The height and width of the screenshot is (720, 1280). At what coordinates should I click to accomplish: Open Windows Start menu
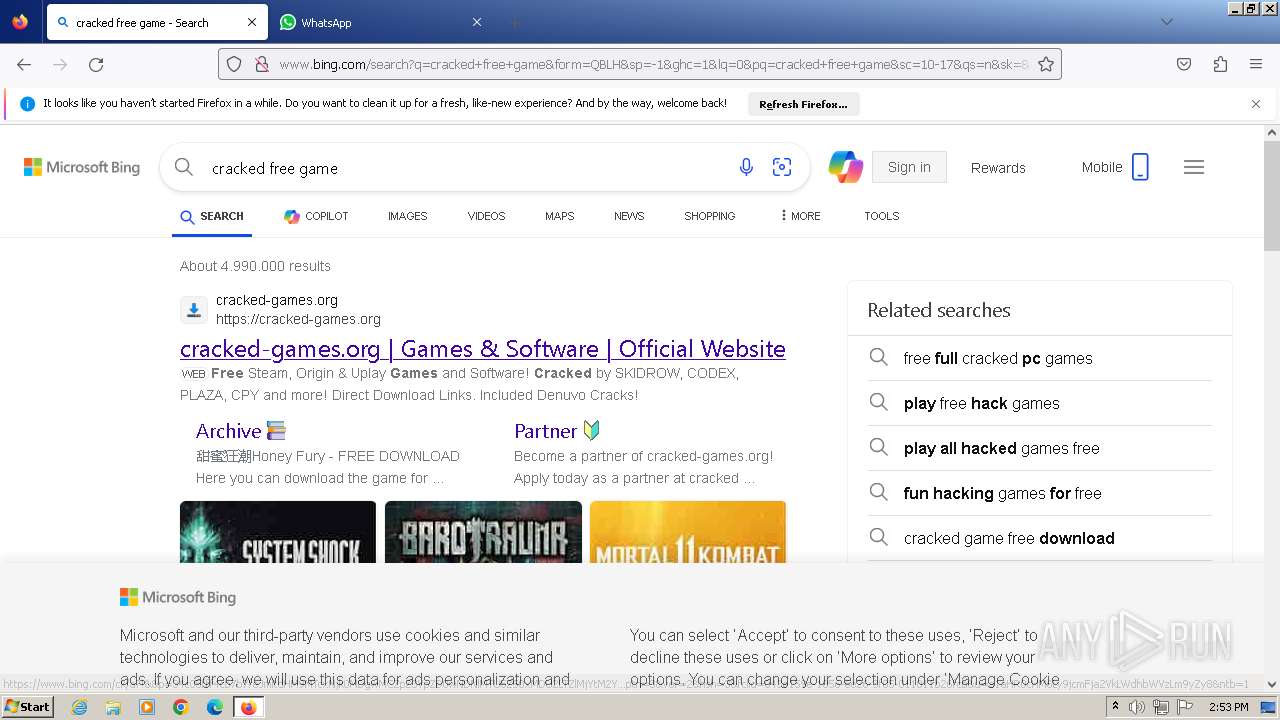coord(28,707)
